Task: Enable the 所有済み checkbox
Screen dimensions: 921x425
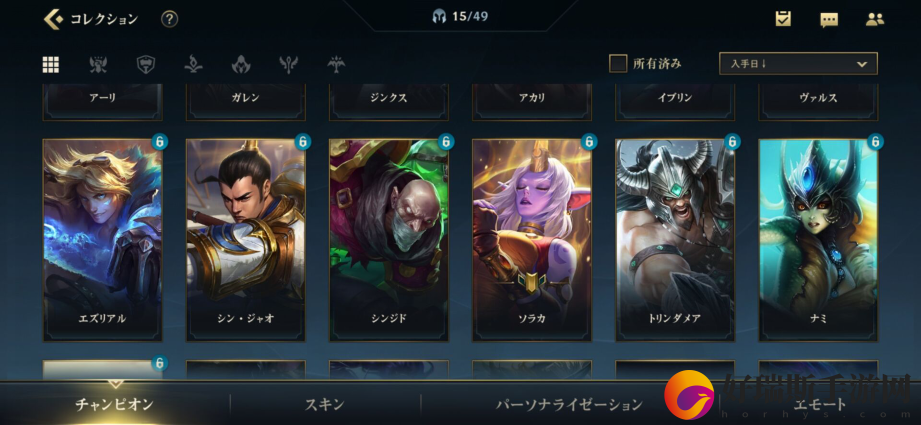Action: coord(618,63)
